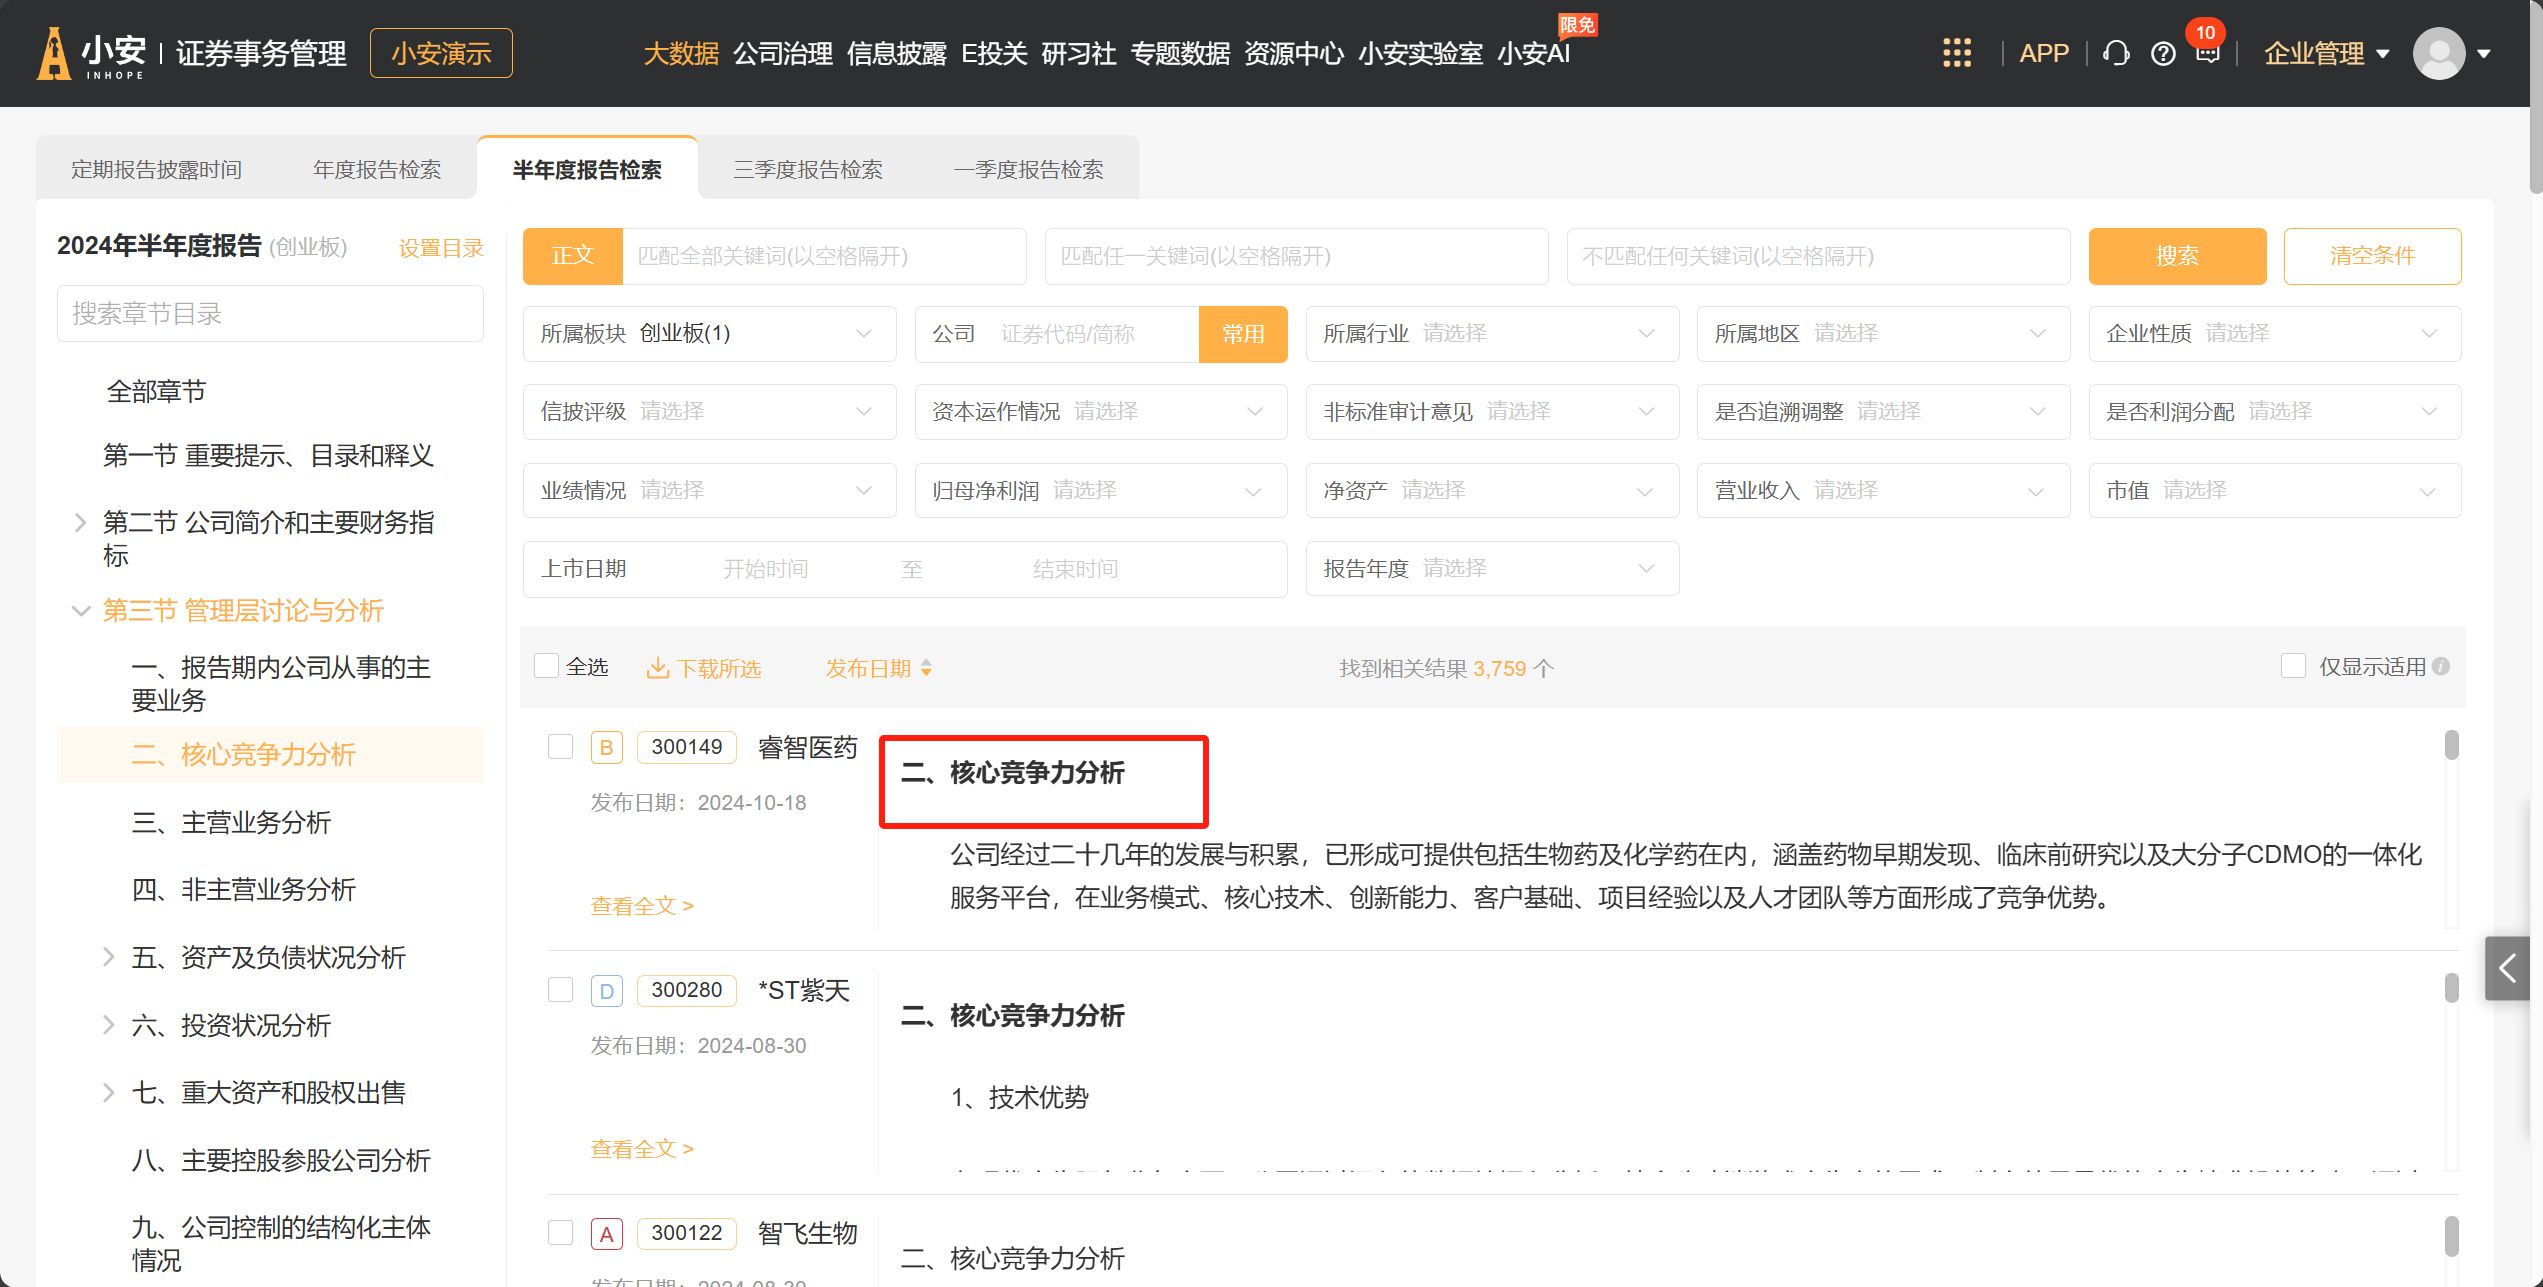The image size is (2543, 1287).
Task: Open the 研习社 top menu
Action: point(1078,54)
